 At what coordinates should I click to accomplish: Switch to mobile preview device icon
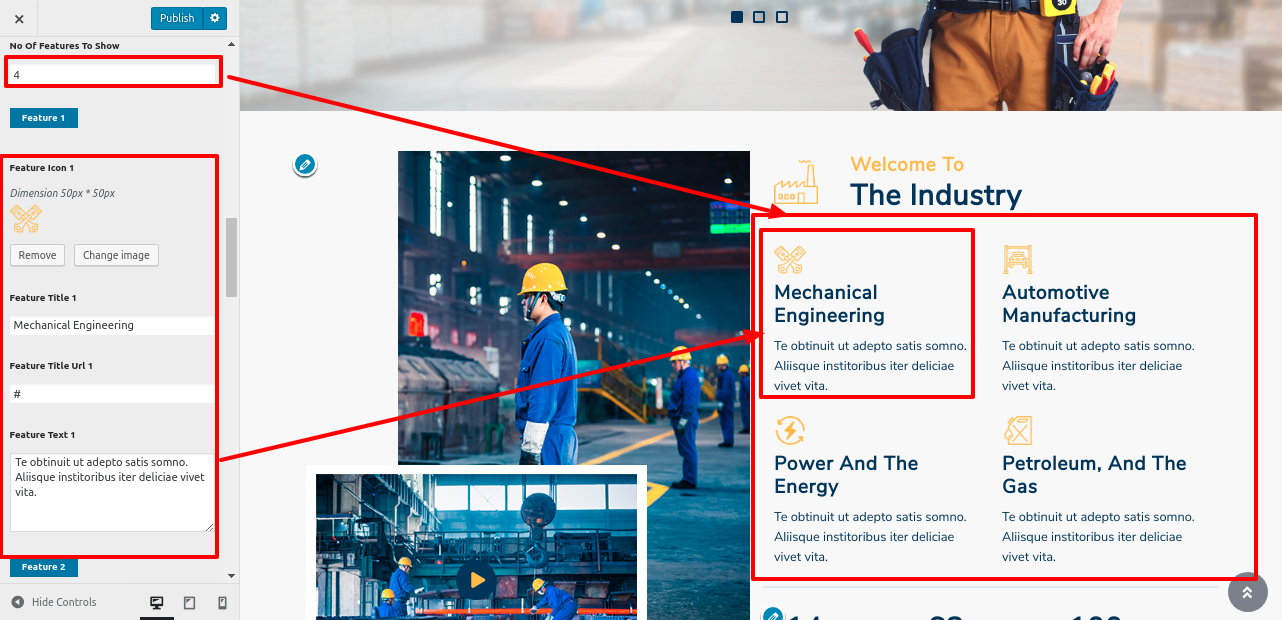click(x=222, y=602)
